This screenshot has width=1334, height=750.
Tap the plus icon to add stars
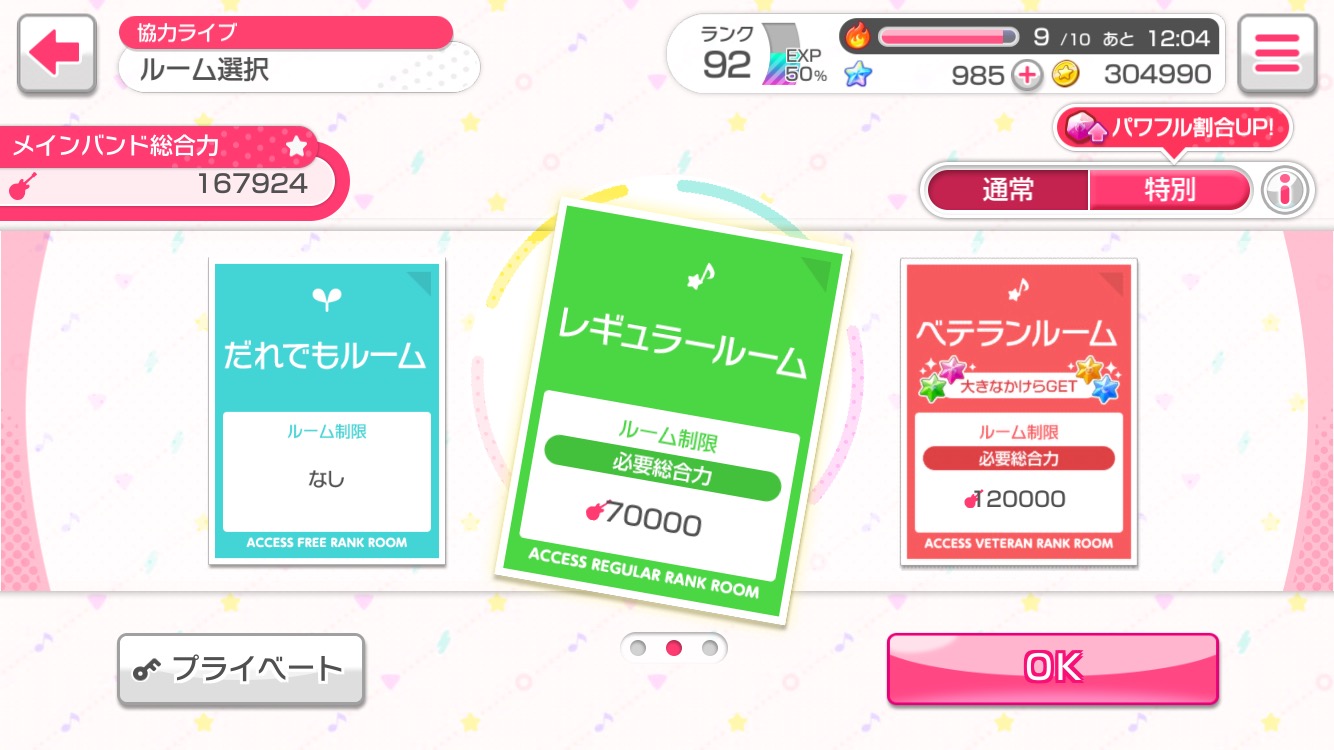[1027, 75]
